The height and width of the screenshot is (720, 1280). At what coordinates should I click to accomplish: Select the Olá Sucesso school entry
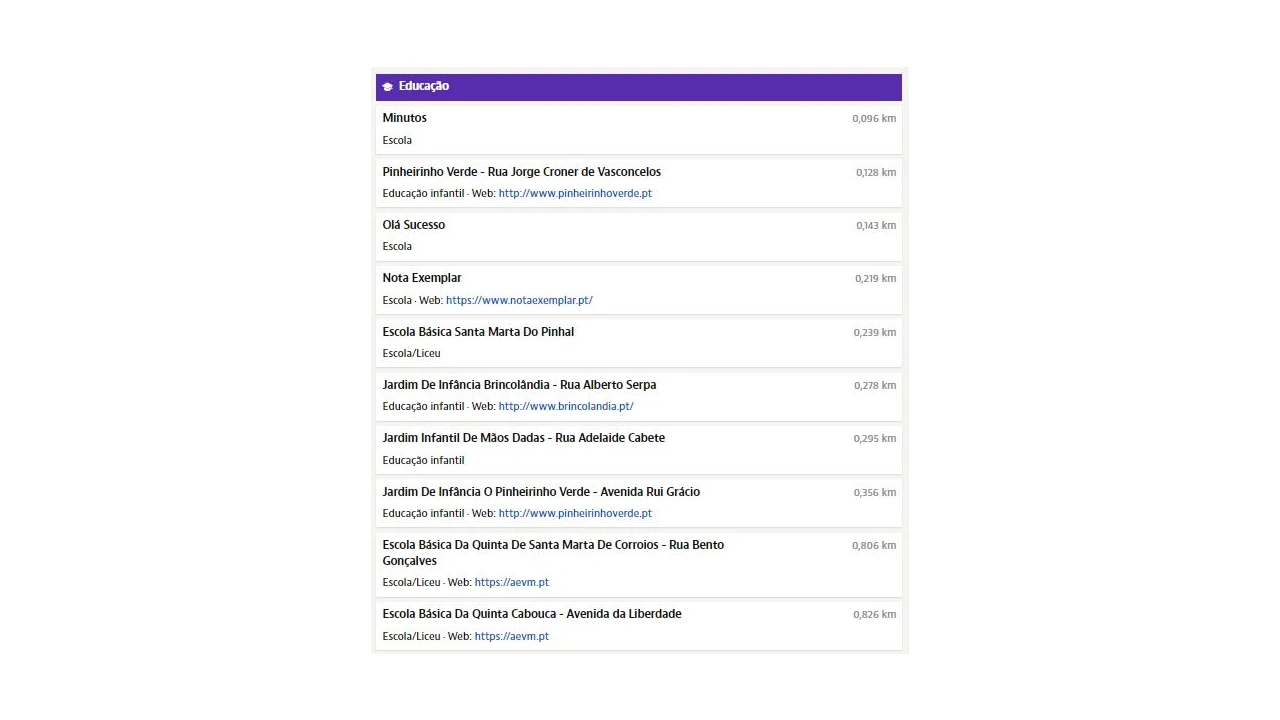tap(413, 225)
